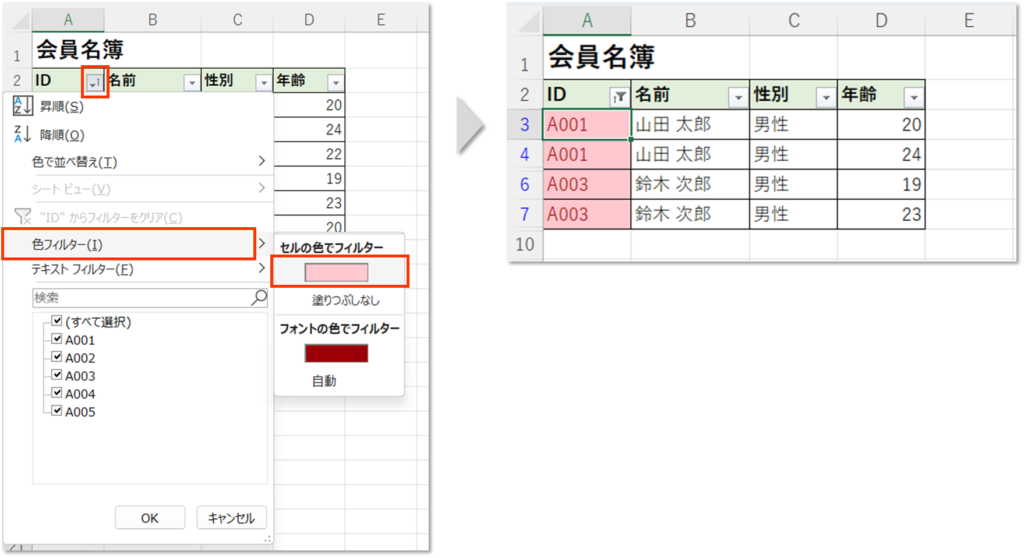Select column E header in right sheet
The image size is (1024, 558).
pos(969,21)
